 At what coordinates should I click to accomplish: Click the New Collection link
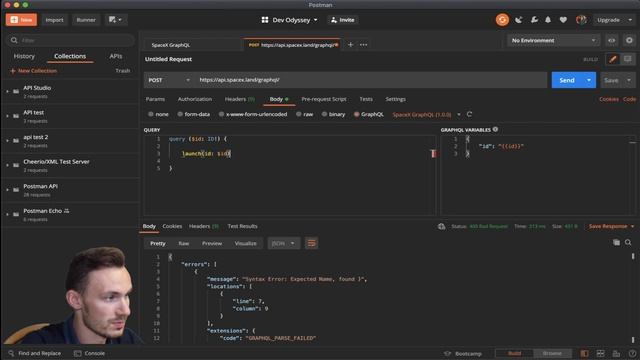33,71
